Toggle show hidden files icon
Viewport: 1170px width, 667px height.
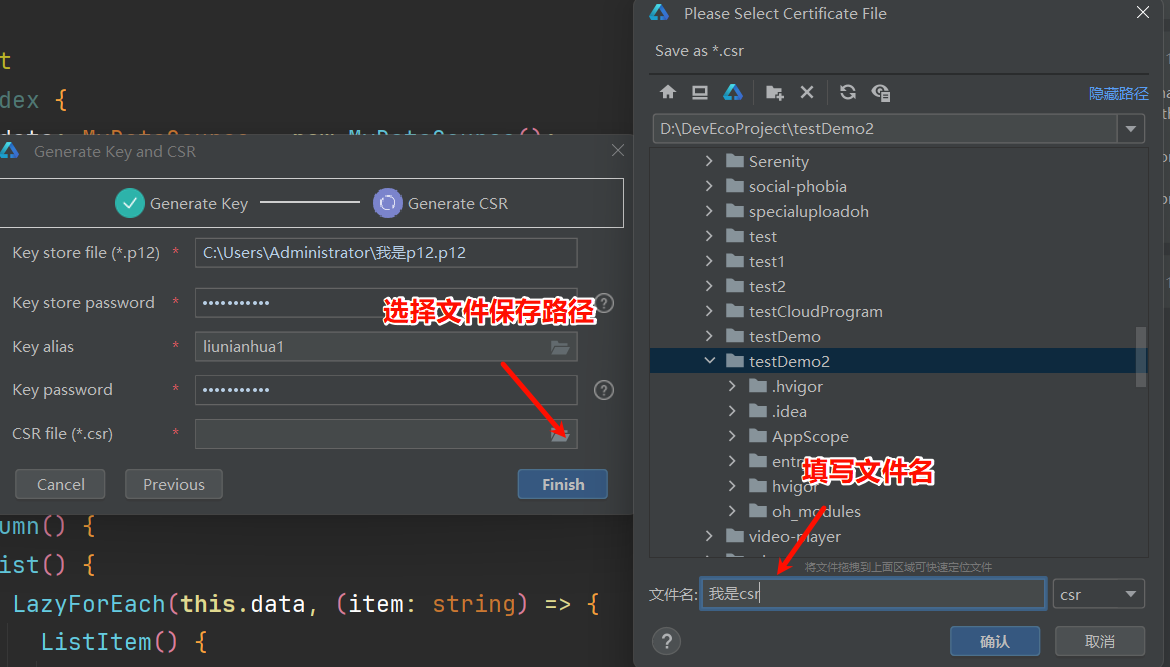click(x=880, y=93)
